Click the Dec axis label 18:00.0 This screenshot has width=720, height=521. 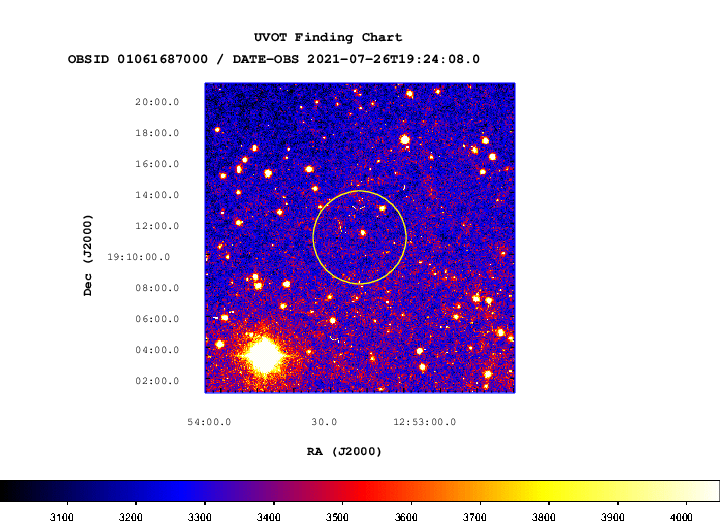[157, 133]
